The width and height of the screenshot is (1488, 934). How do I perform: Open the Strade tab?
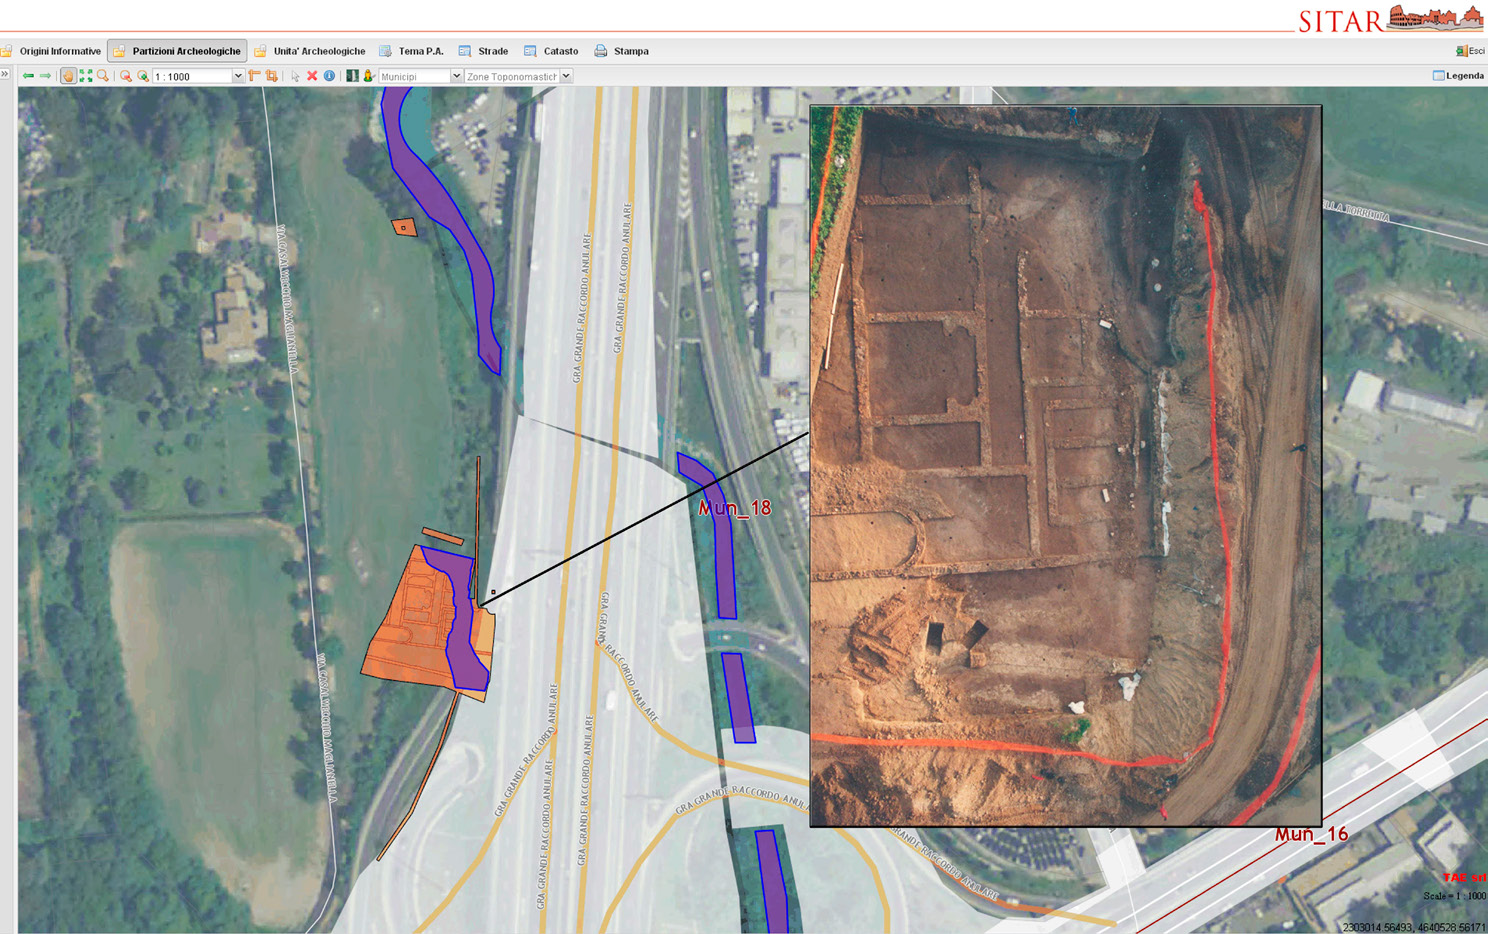(x=483, y=51)
